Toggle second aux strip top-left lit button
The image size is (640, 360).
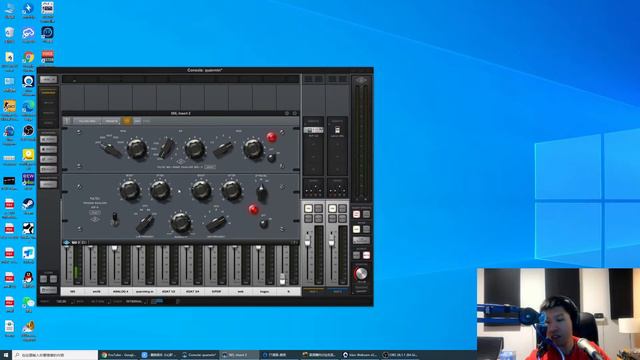tap(332, 209)
